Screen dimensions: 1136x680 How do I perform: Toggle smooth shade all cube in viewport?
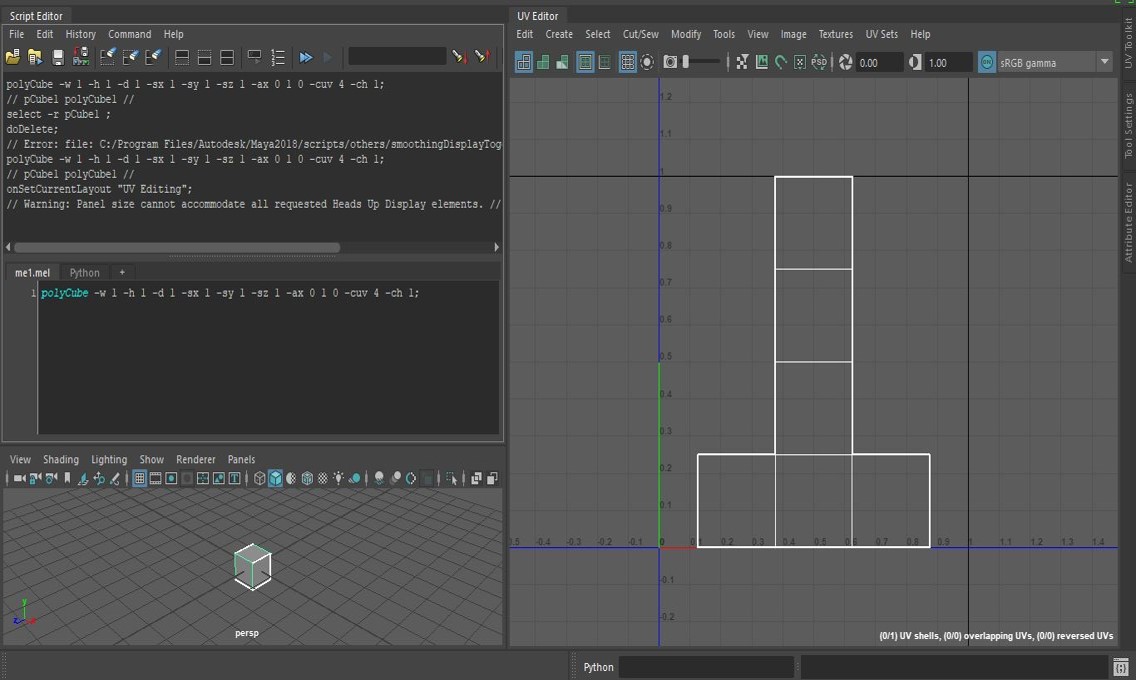pos(275,479)
